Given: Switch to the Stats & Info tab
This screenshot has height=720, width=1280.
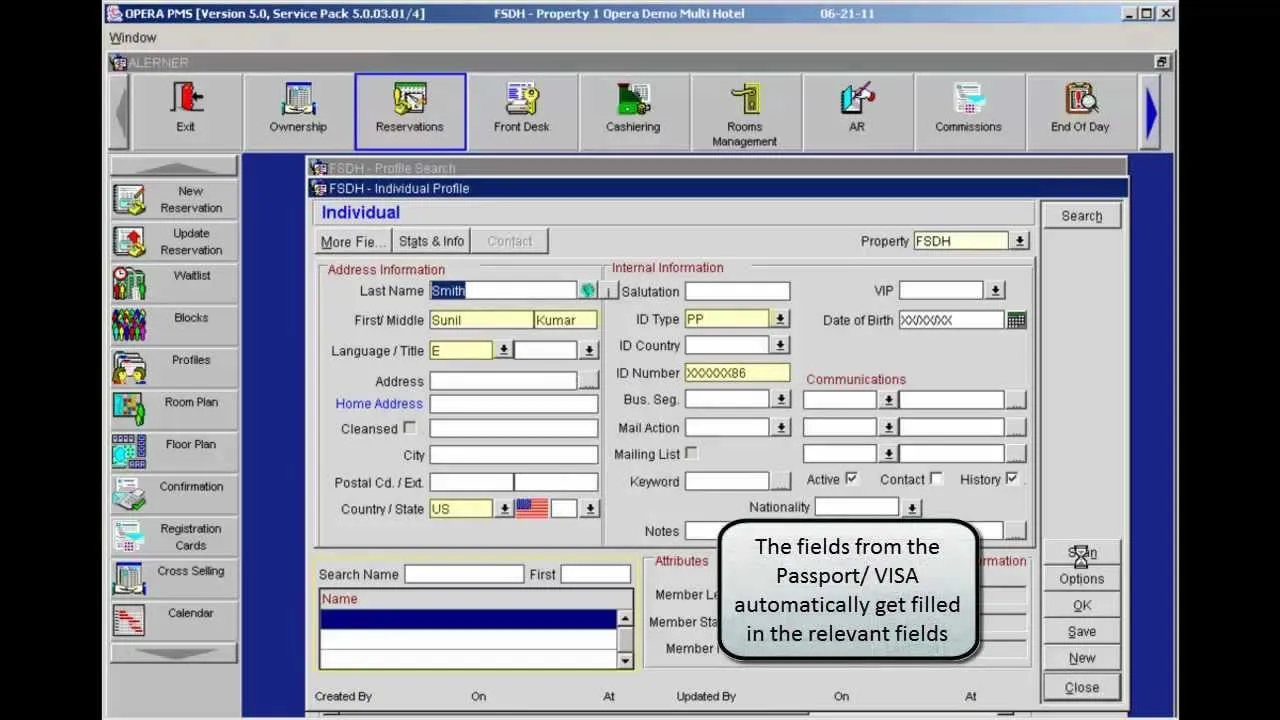Looking at the screenshot, I should [431, 241].
